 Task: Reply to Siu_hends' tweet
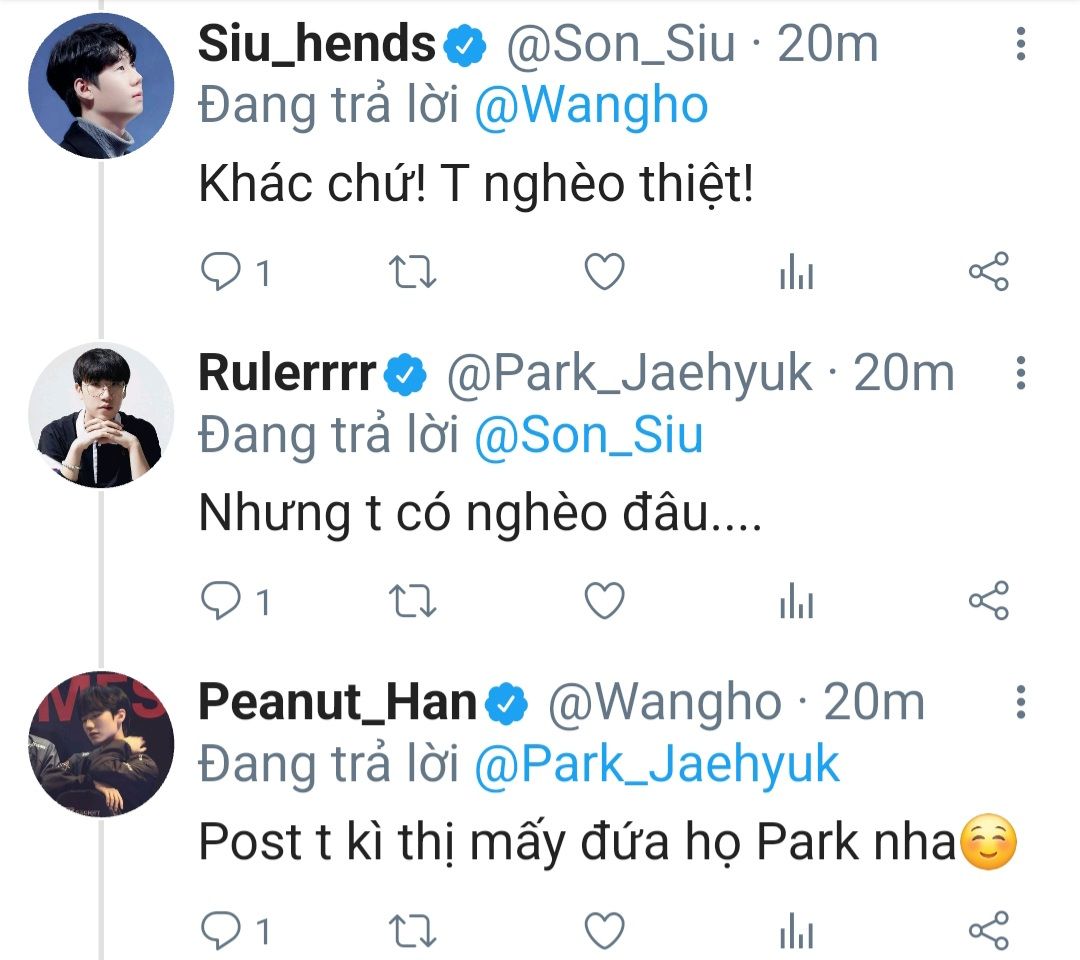(x=219, y=272)
